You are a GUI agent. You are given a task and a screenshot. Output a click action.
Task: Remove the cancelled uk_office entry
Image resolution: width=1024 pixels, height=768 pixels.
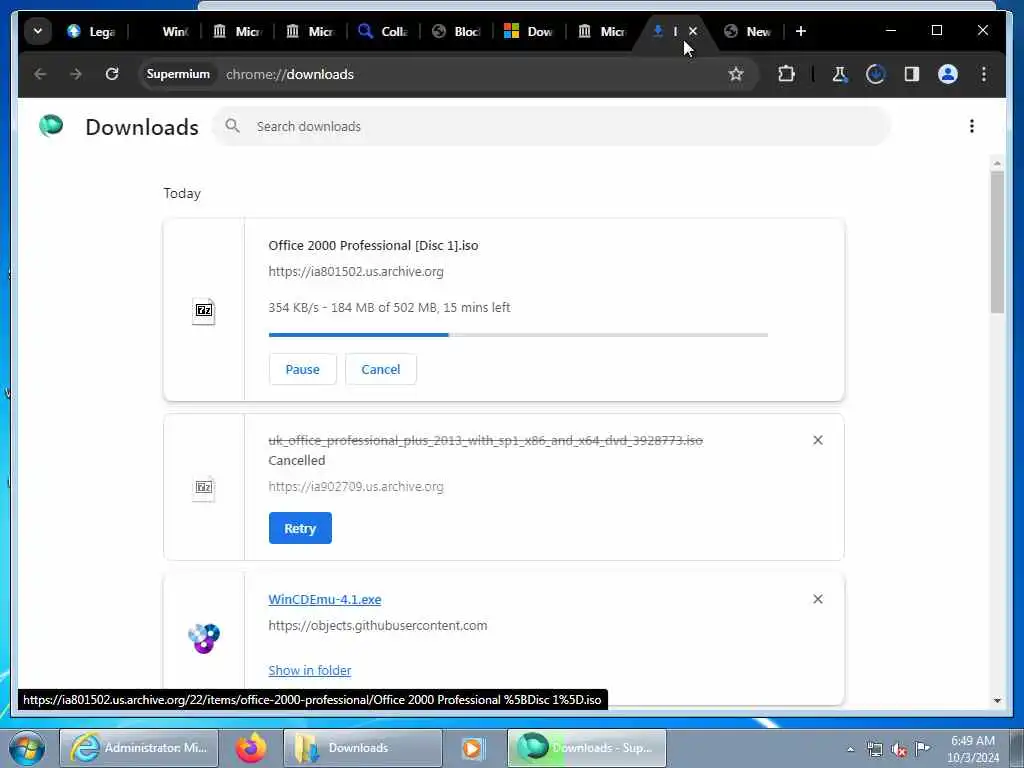[818, 440]
